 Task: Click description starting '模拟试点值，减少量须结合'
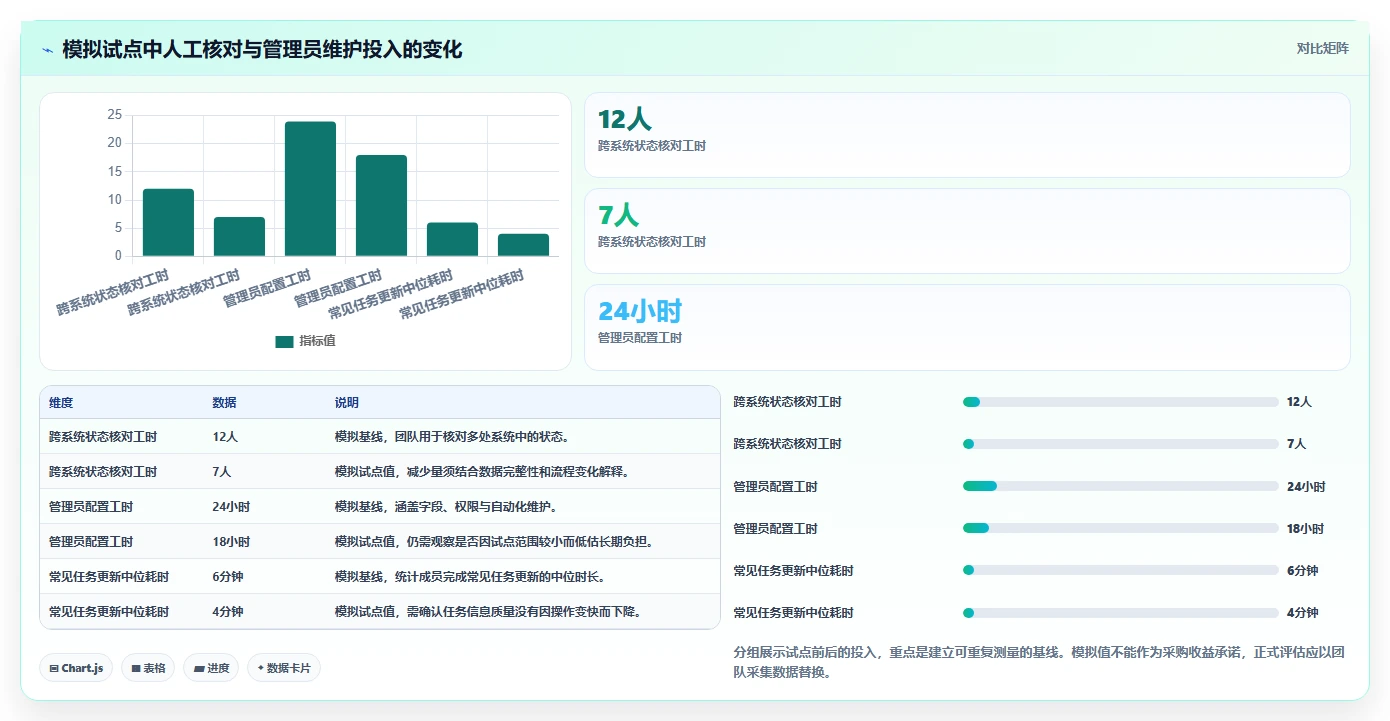click(482, 472)
